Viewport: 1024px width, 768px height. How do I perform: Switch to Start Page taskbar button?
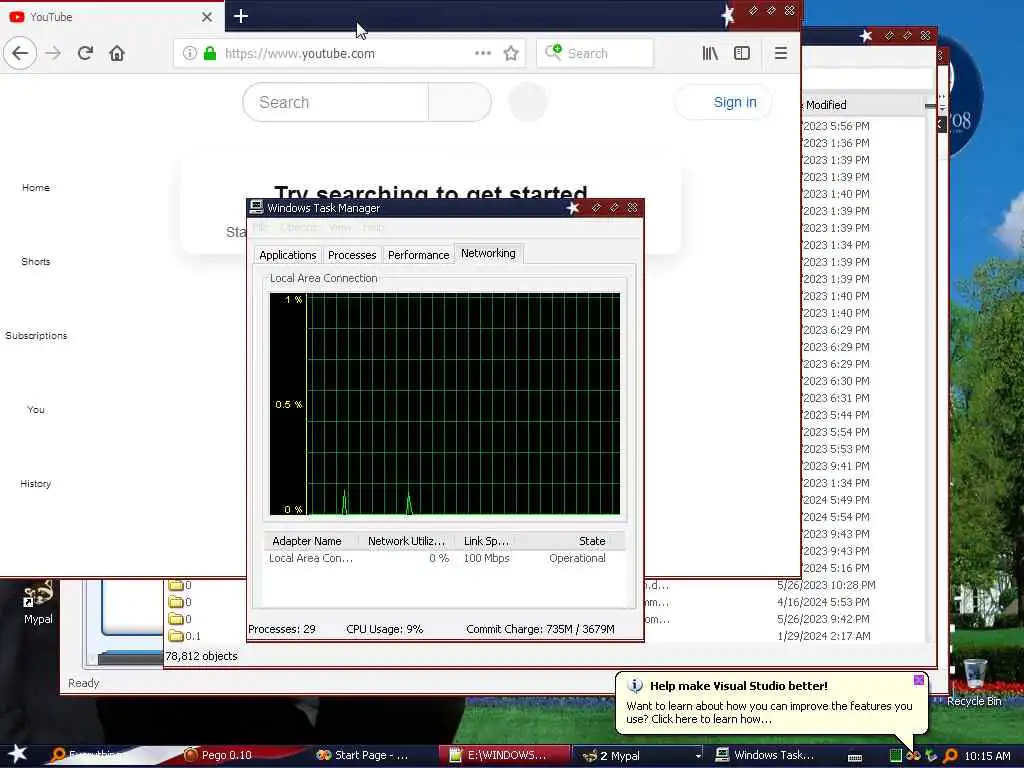coord(371,755)
